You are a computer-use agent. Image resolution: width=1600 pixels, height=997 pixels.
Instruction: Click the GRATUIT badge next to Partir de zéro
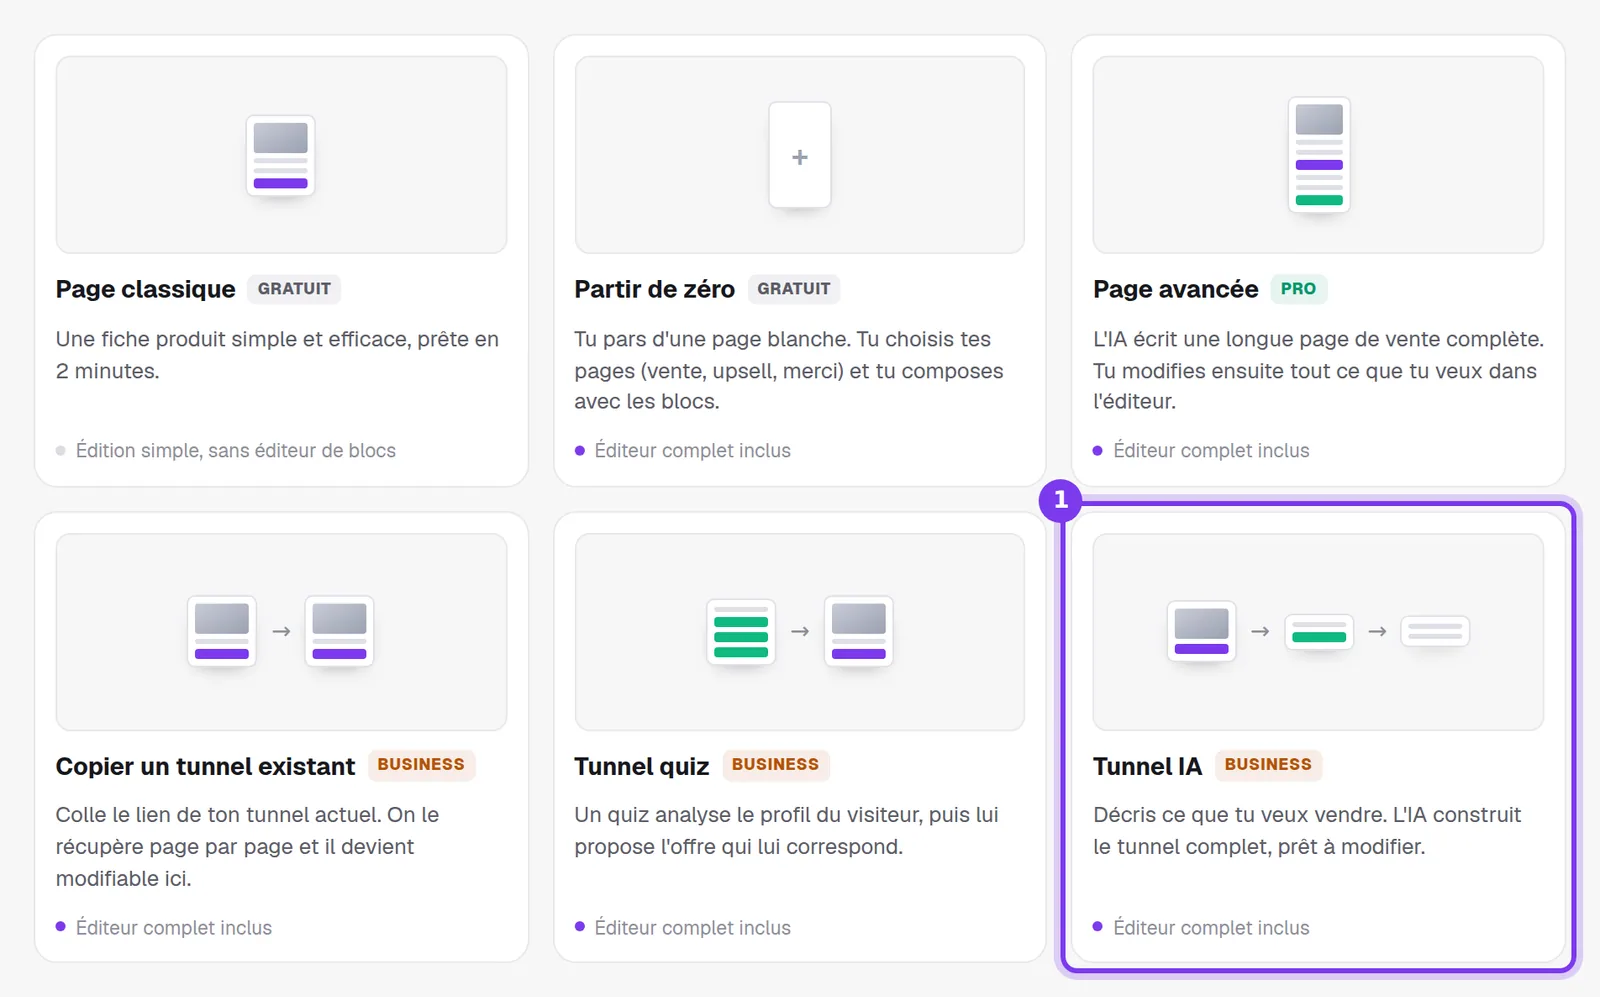coord(794,289)
